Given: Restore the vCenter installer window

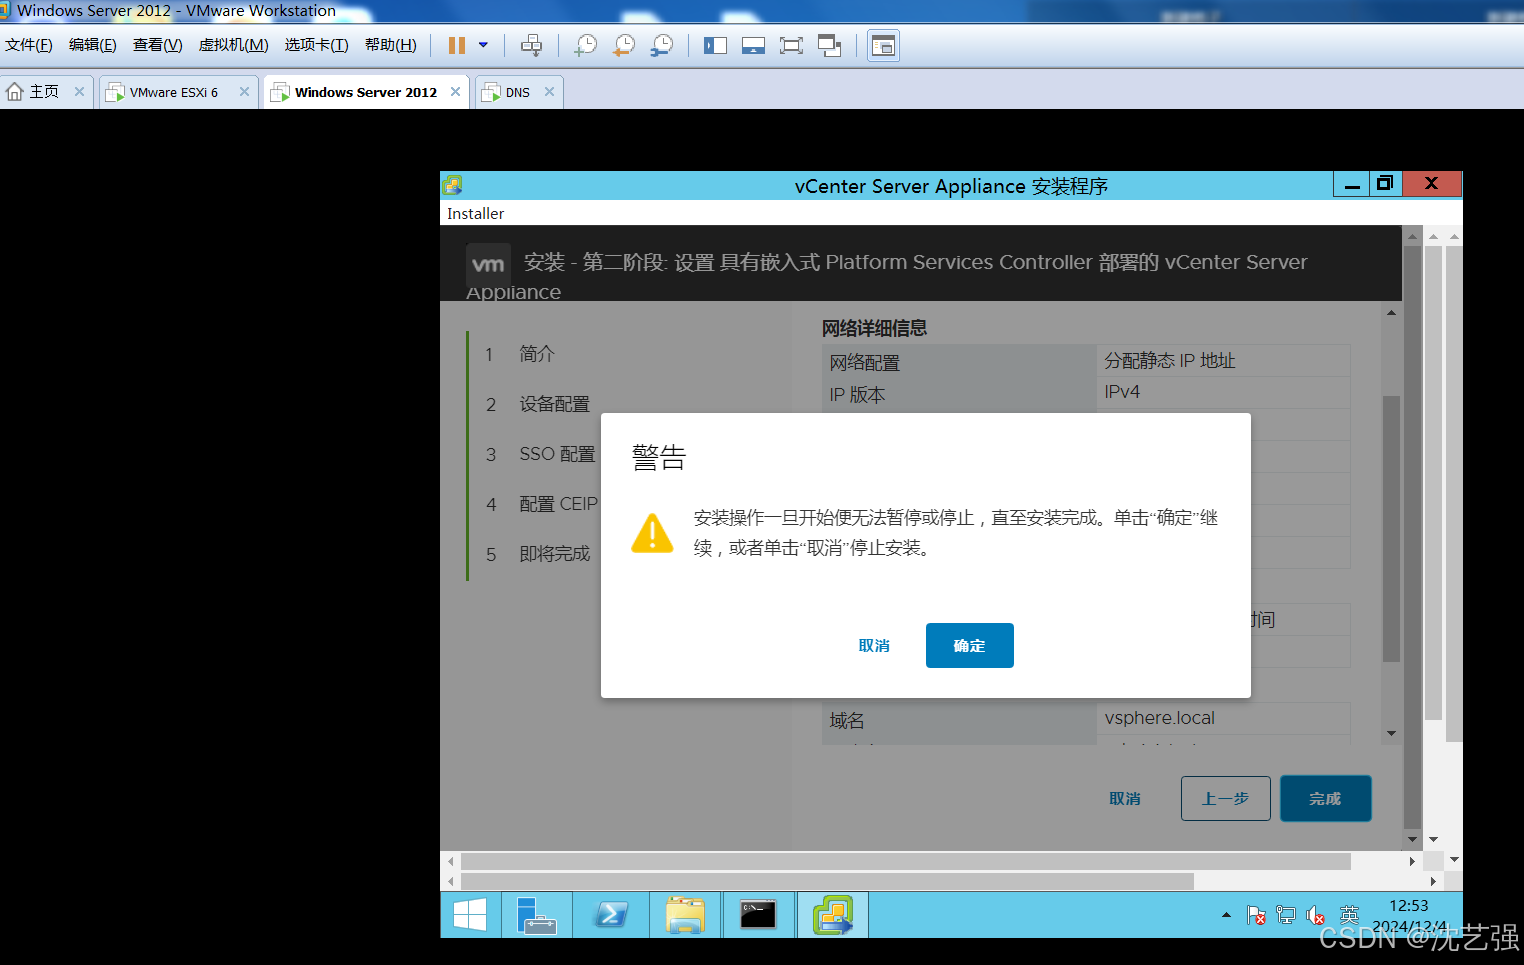Looking at the screenshot, I should point(1385,184).
